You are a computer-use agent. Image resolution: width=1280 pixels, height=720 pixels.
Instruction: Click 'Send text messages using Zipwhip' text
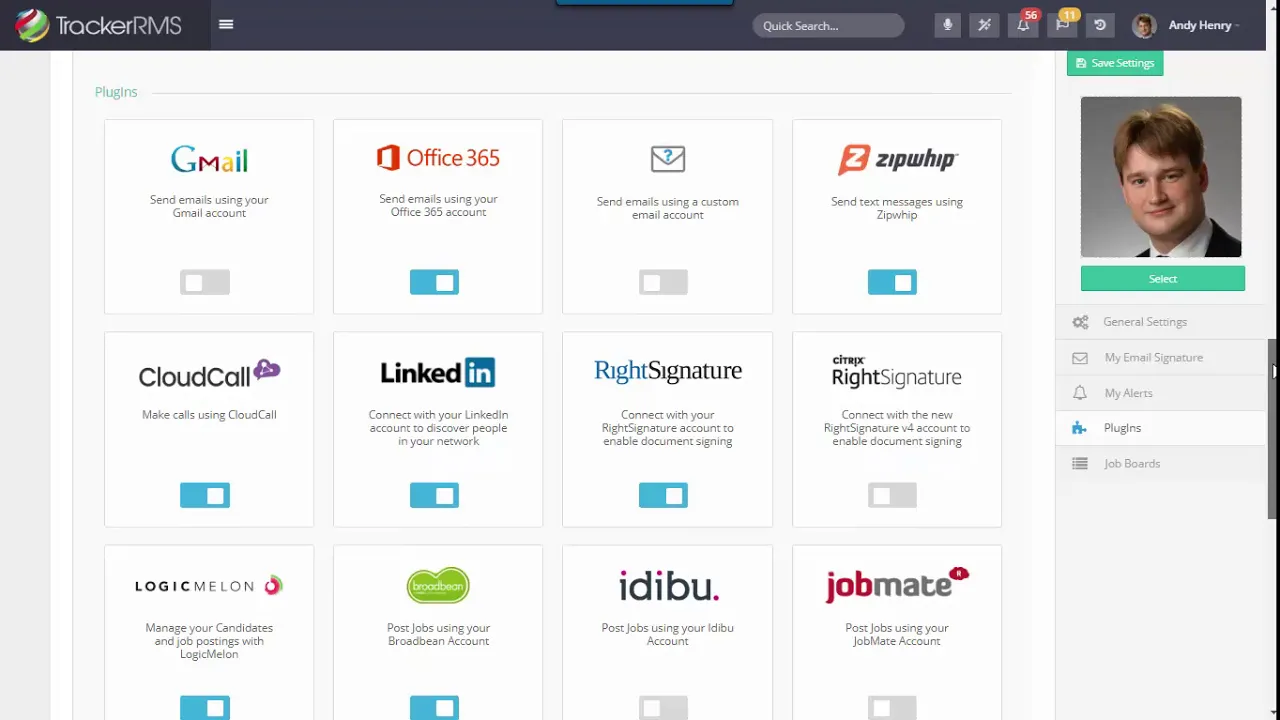(x=897, y=208)
